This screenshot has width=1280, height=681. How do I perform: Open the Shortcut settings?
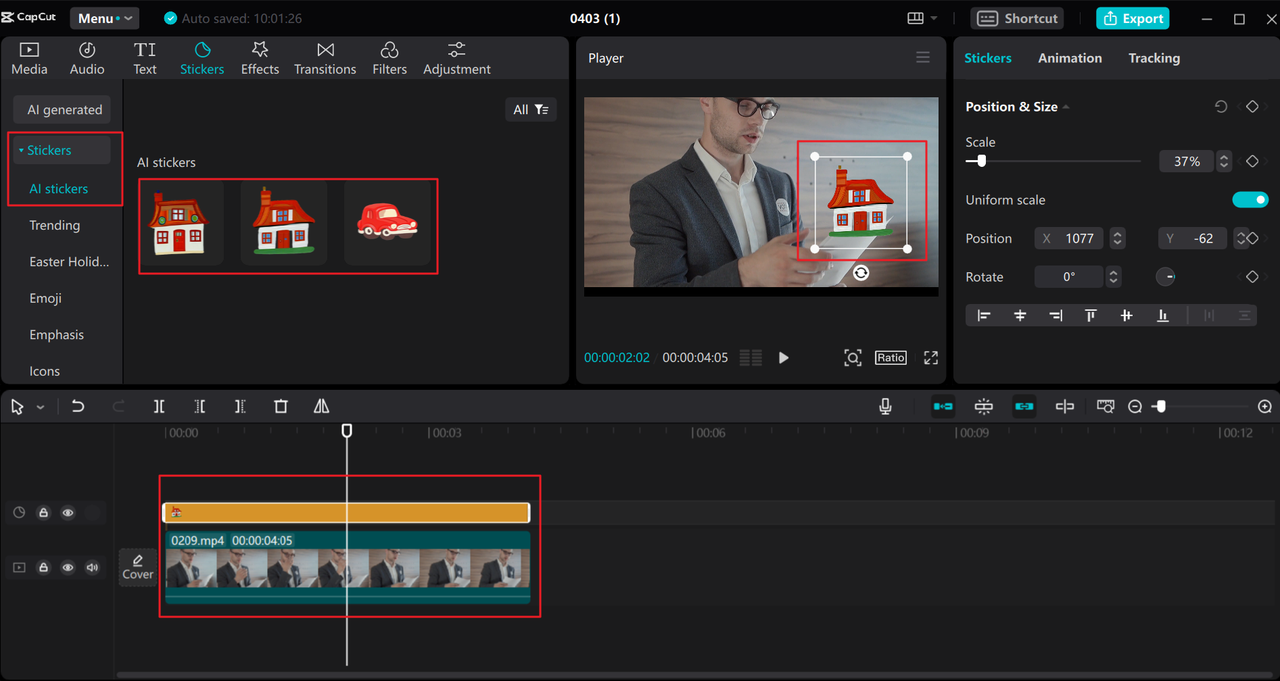pos(1017,18)
